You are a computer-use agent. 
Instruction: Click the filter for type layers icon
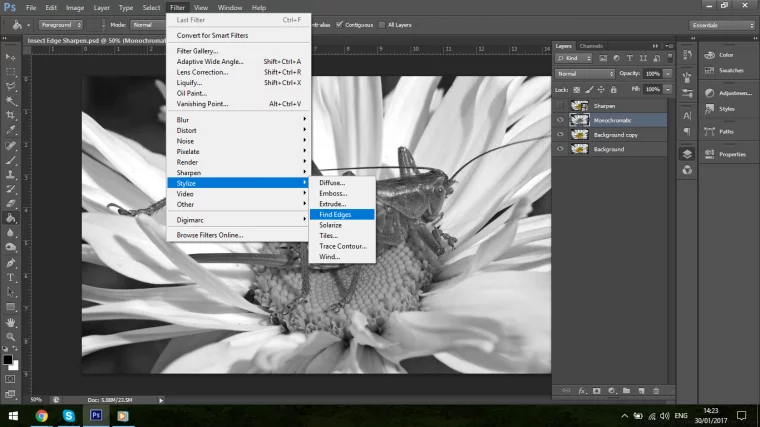[630, 58]
